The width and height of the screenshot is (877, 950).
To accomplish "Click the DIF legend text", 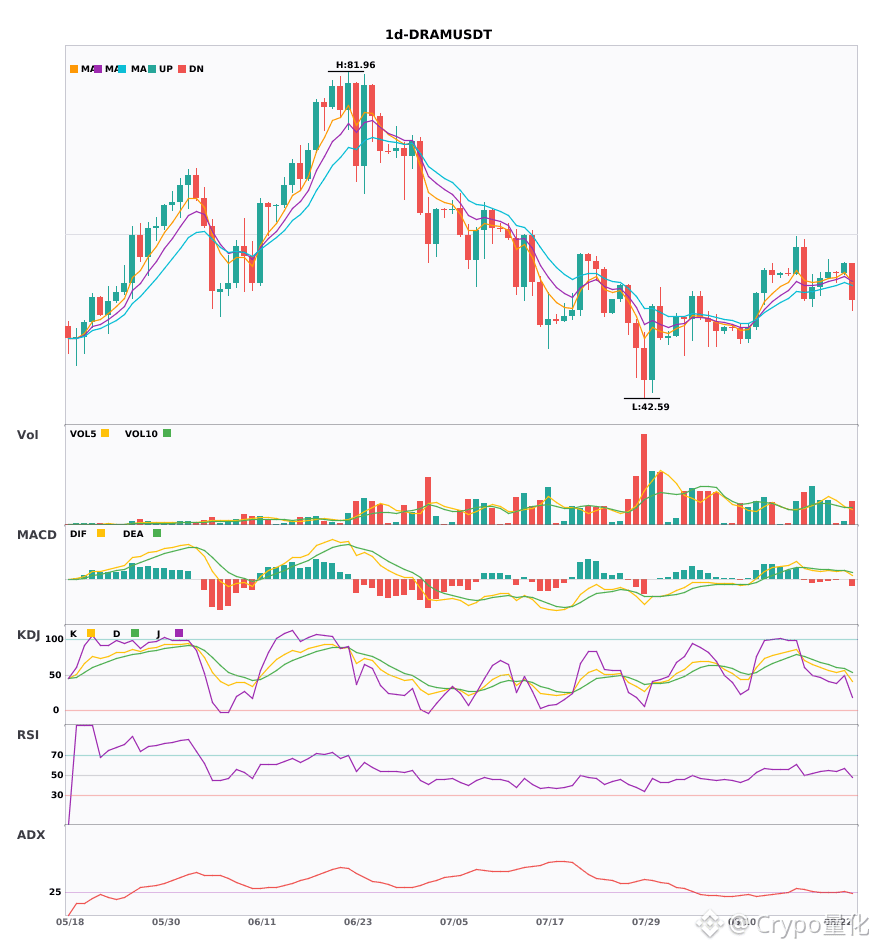I will point(78,534).
